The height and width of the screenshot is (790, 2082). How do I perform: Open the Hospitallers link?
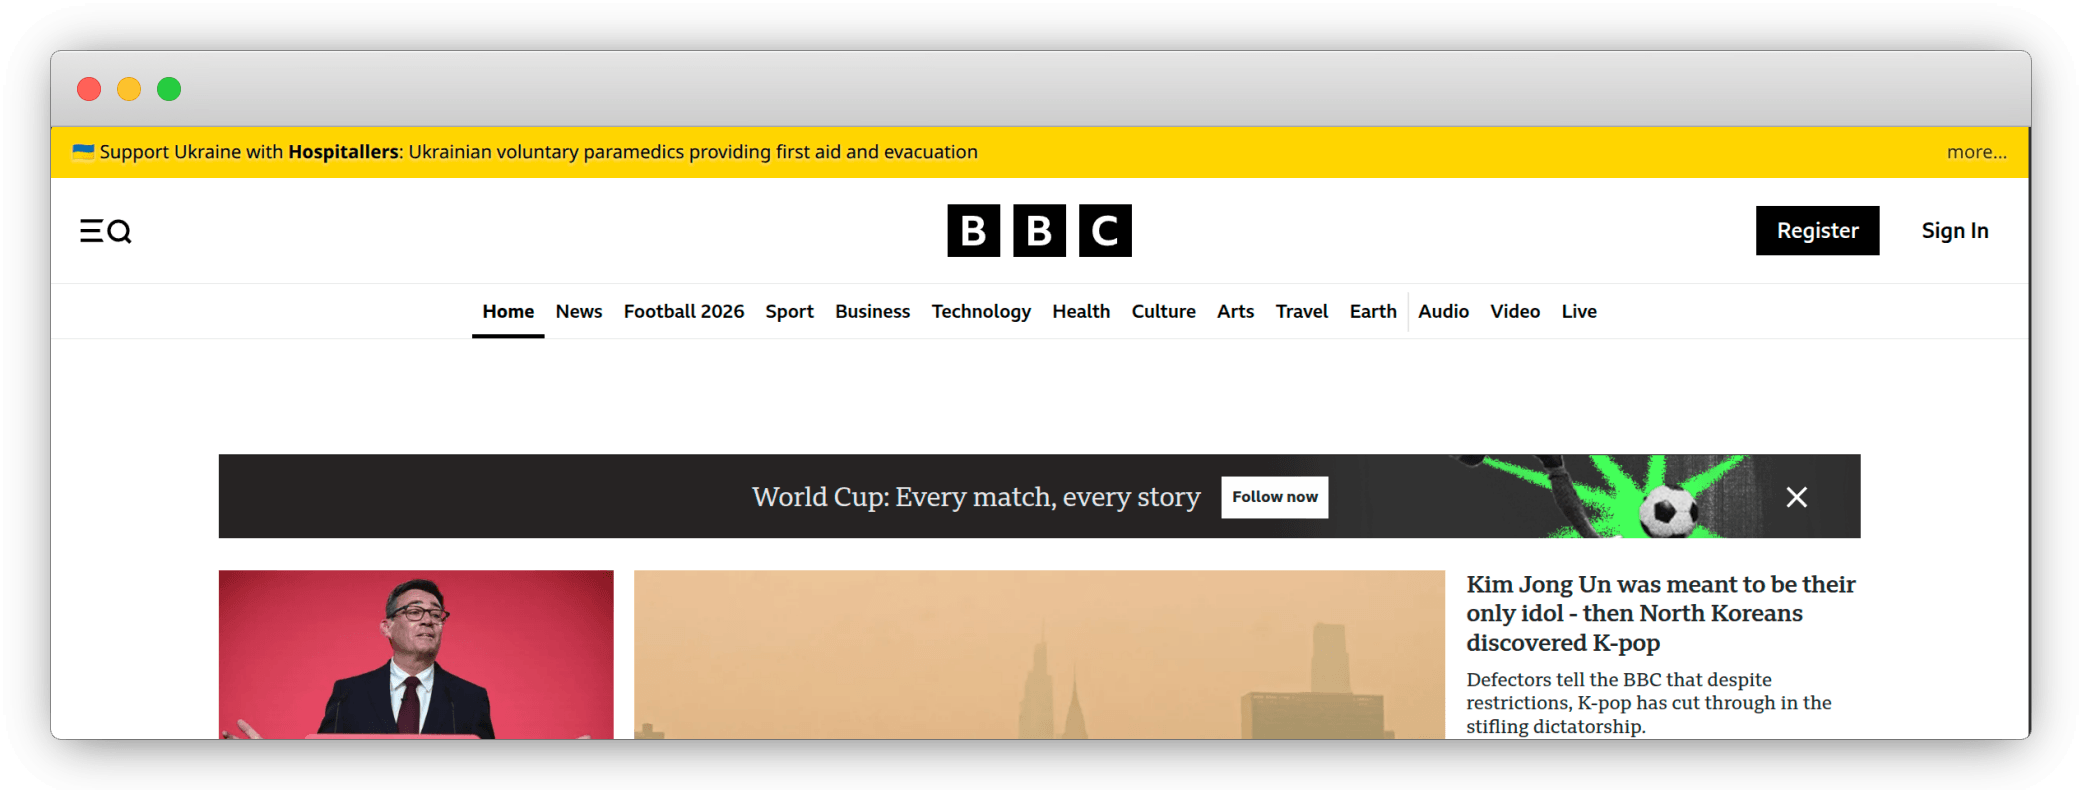tap(343, 152)
